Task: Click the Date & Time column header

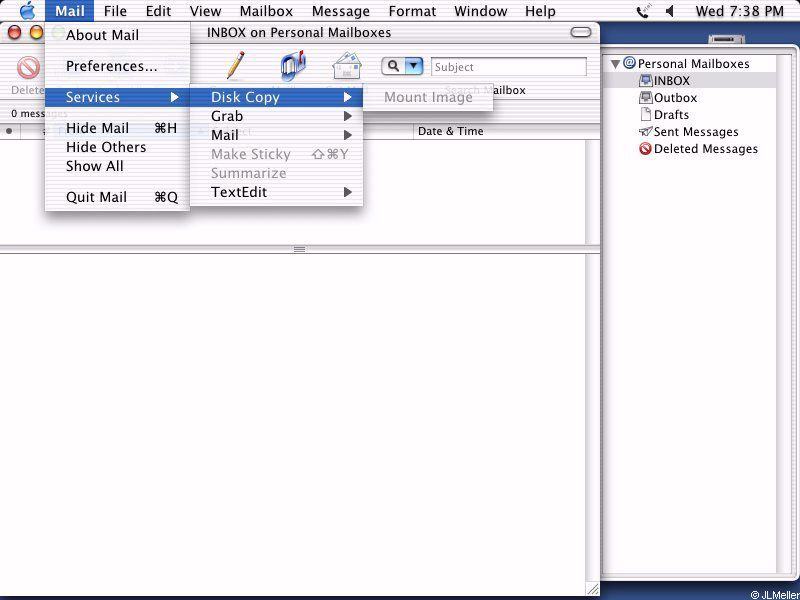Action: tap(499, 131)
